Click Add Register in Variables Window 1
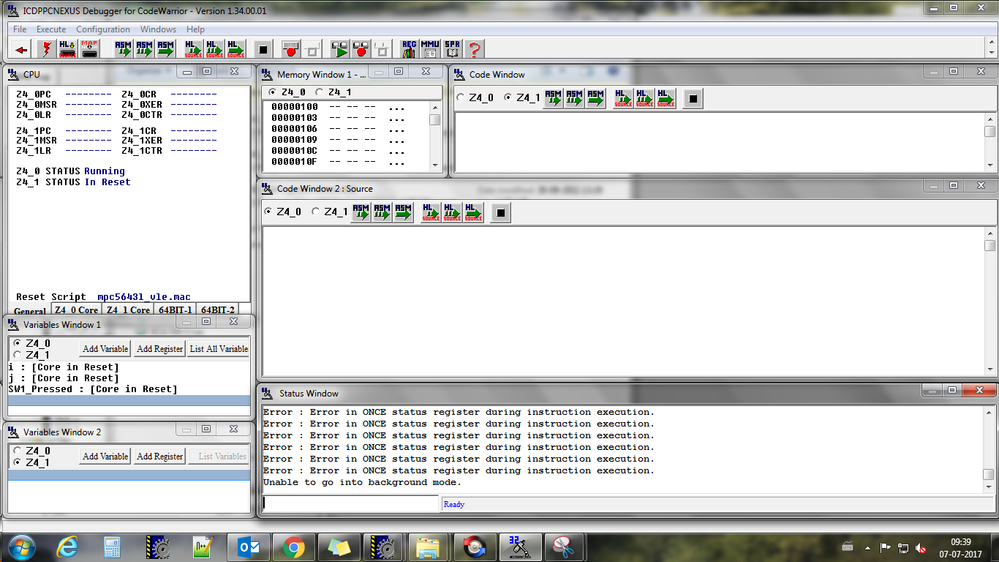Image resolution: width=999 pixels, height=562 pixels. [x=159, y=349]
